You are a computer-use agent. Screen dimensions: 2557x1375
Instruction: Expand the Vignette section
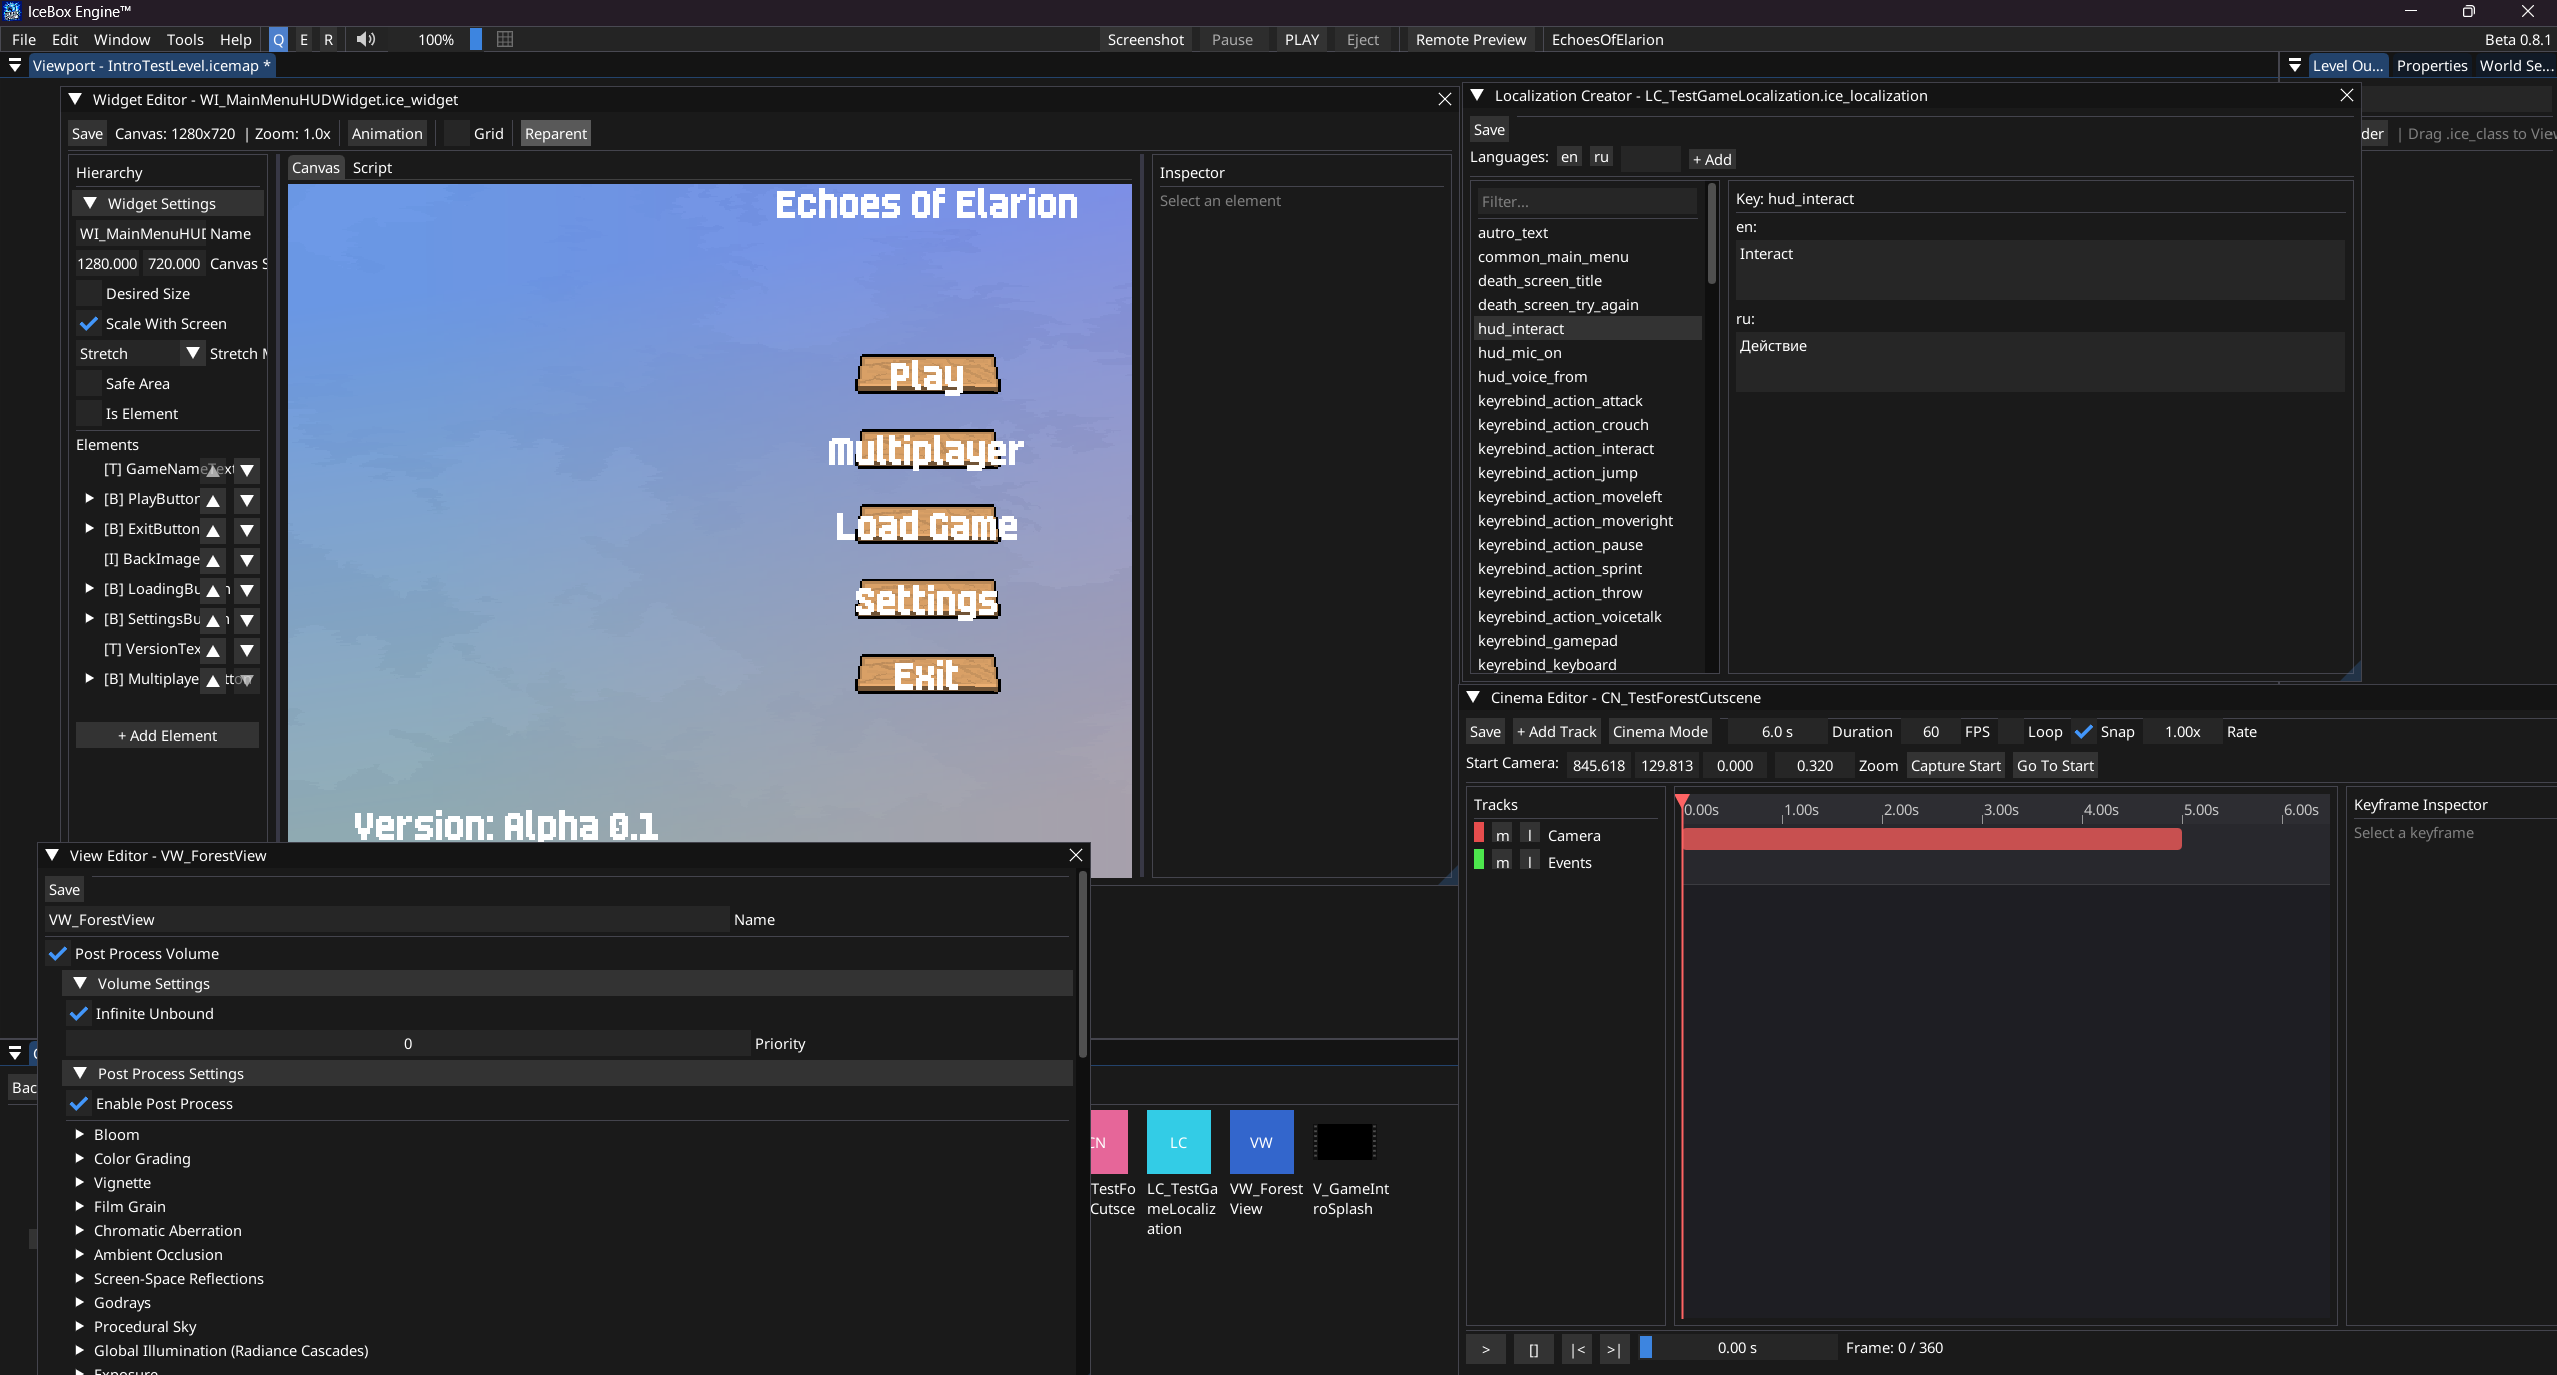point(80,1182)
